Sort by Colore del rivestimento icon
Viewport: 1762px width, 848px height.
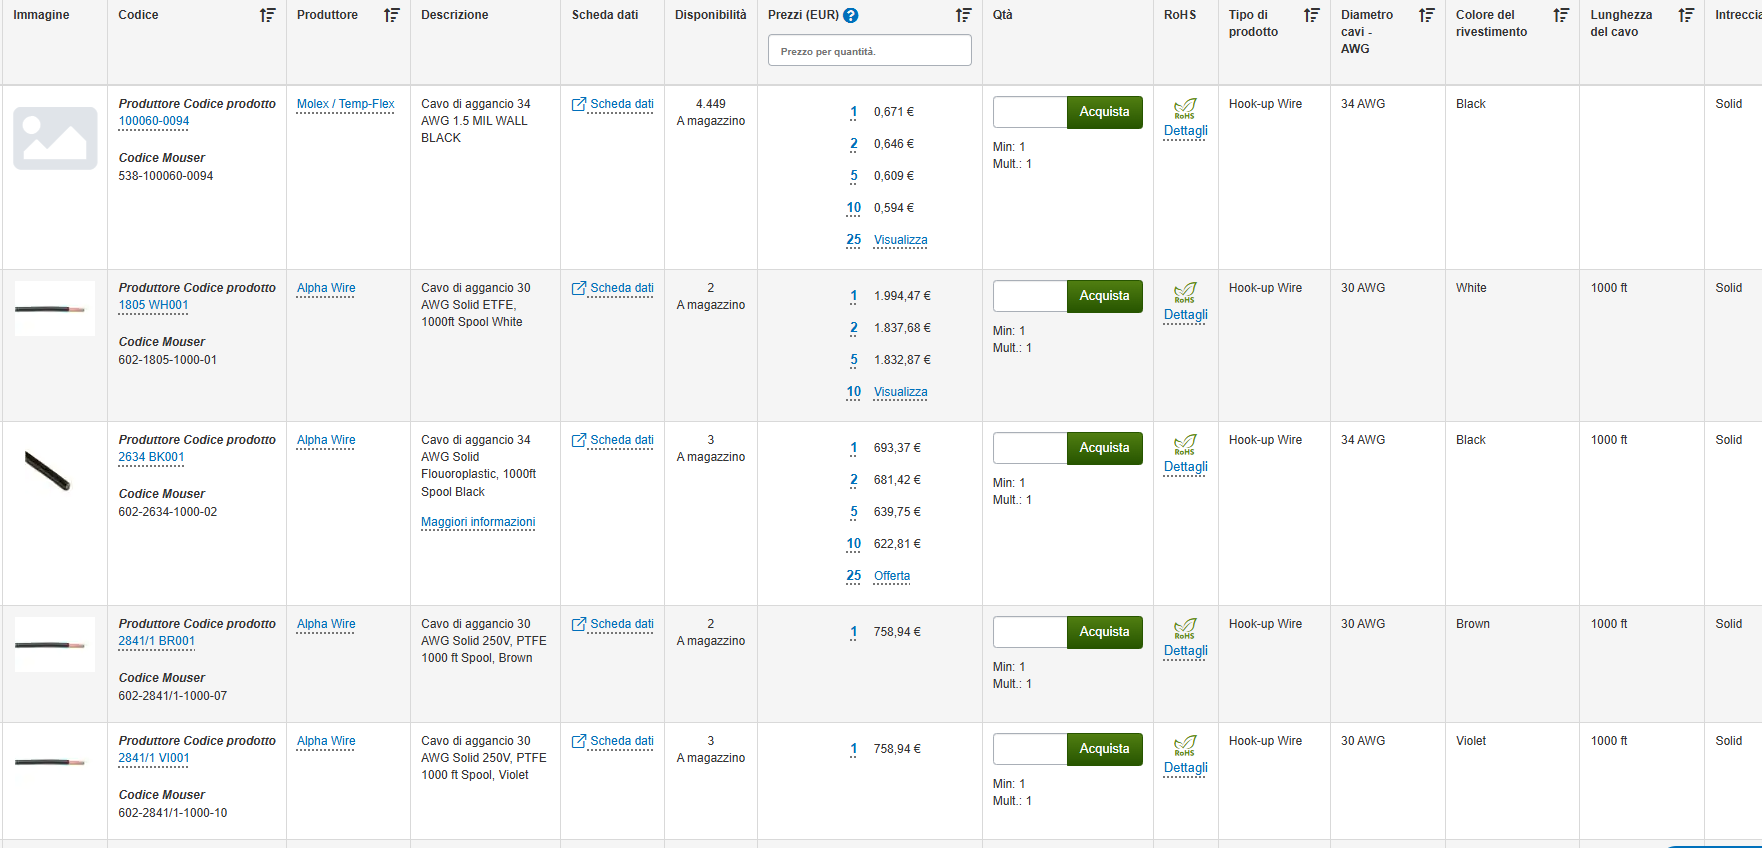click(1561, 15)
